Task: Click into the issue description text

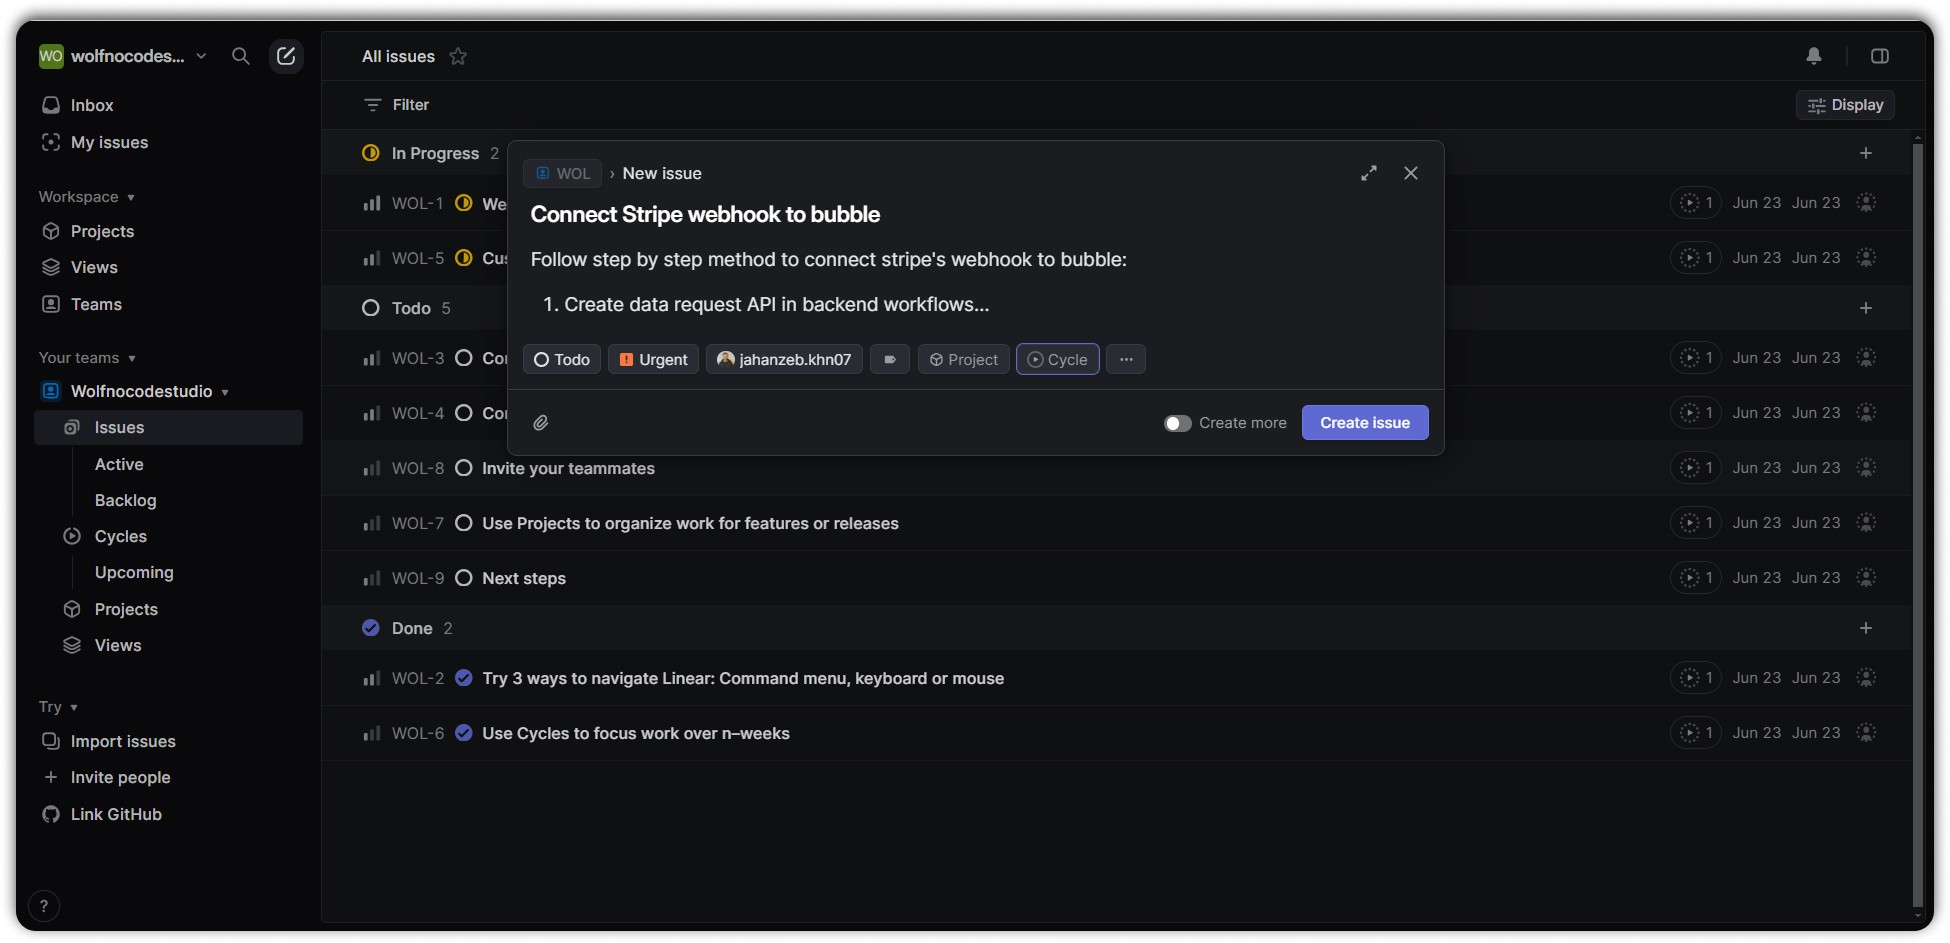Action: [828, 282]
